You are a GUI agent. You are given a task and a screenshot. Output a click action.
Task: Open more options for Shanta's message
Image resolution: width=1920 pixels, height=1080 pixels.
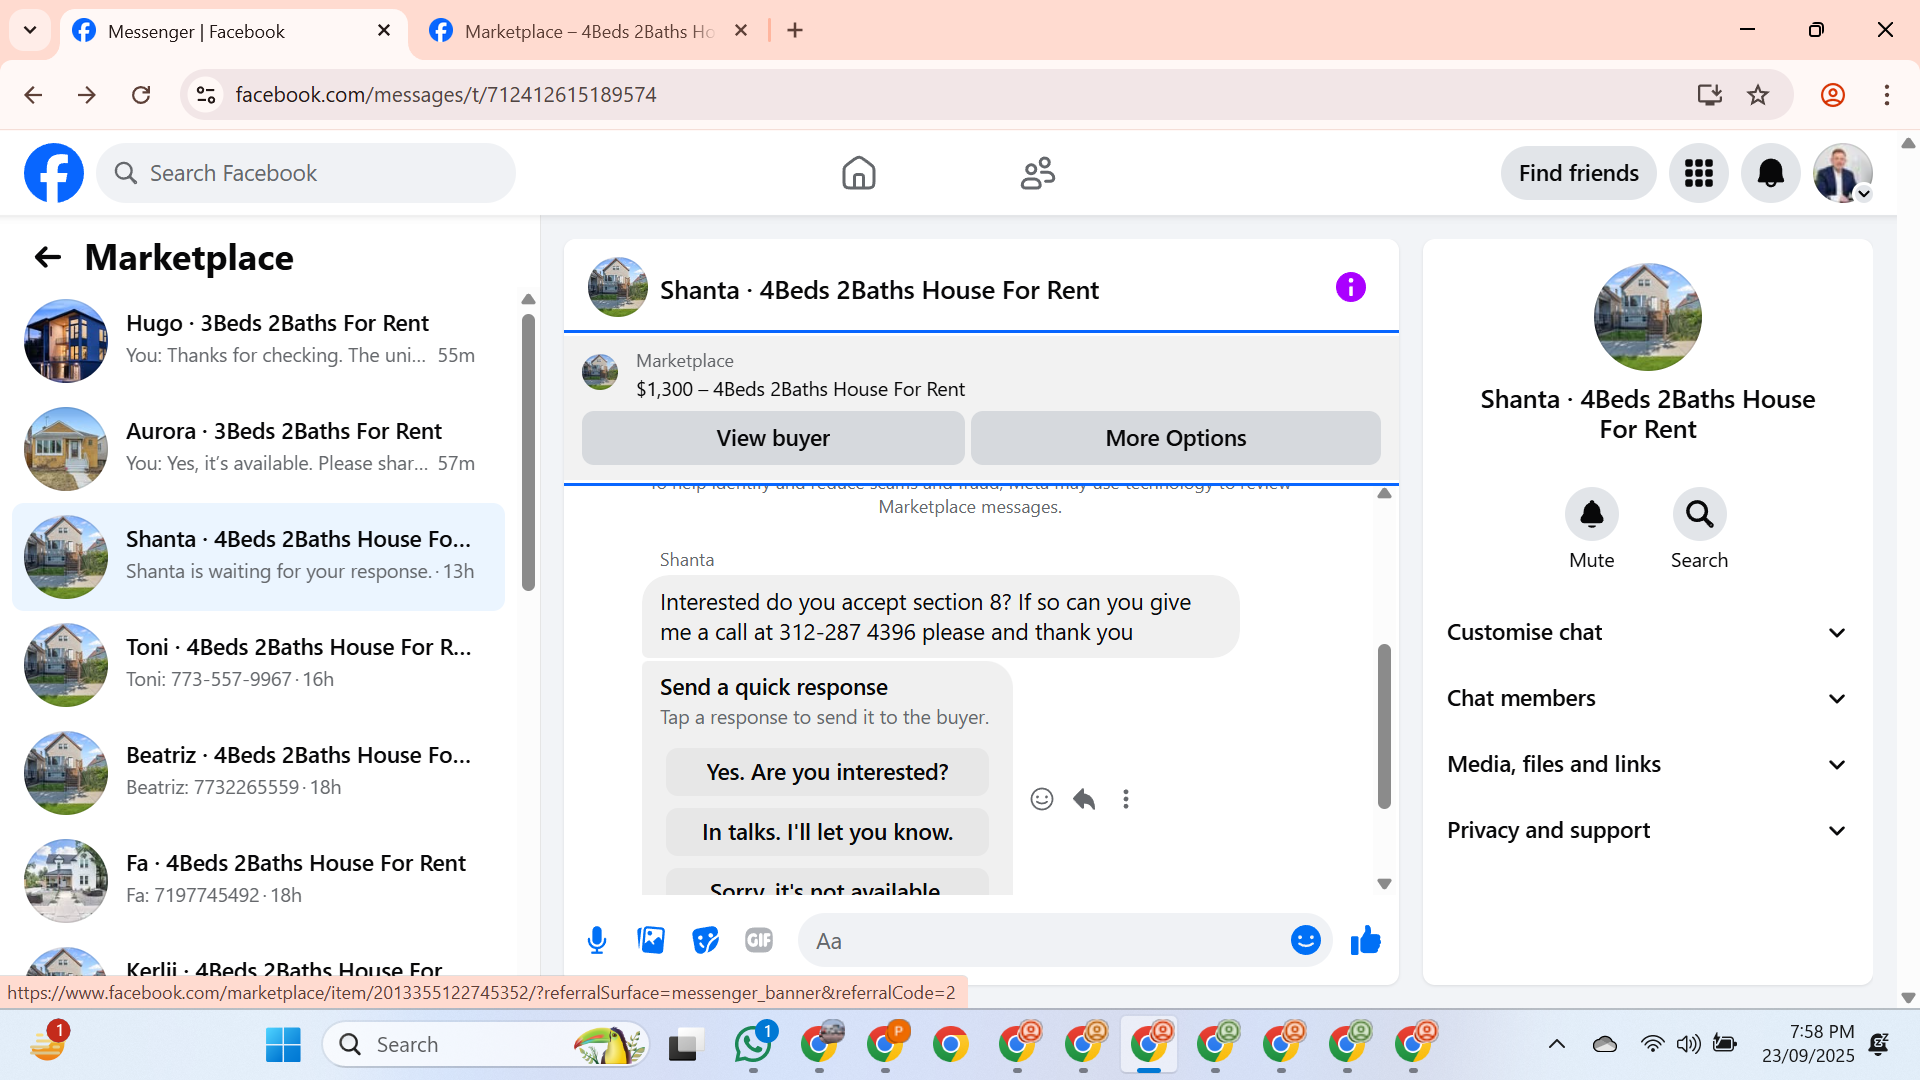(1126, 799)
